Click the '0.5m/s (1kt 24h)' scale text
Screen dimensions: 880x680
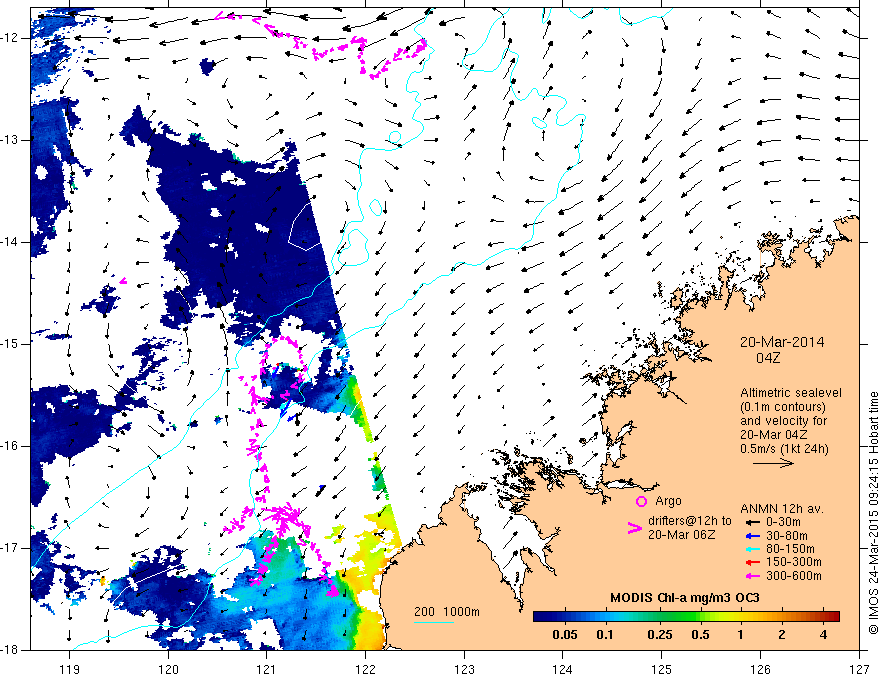pos(784,449)
